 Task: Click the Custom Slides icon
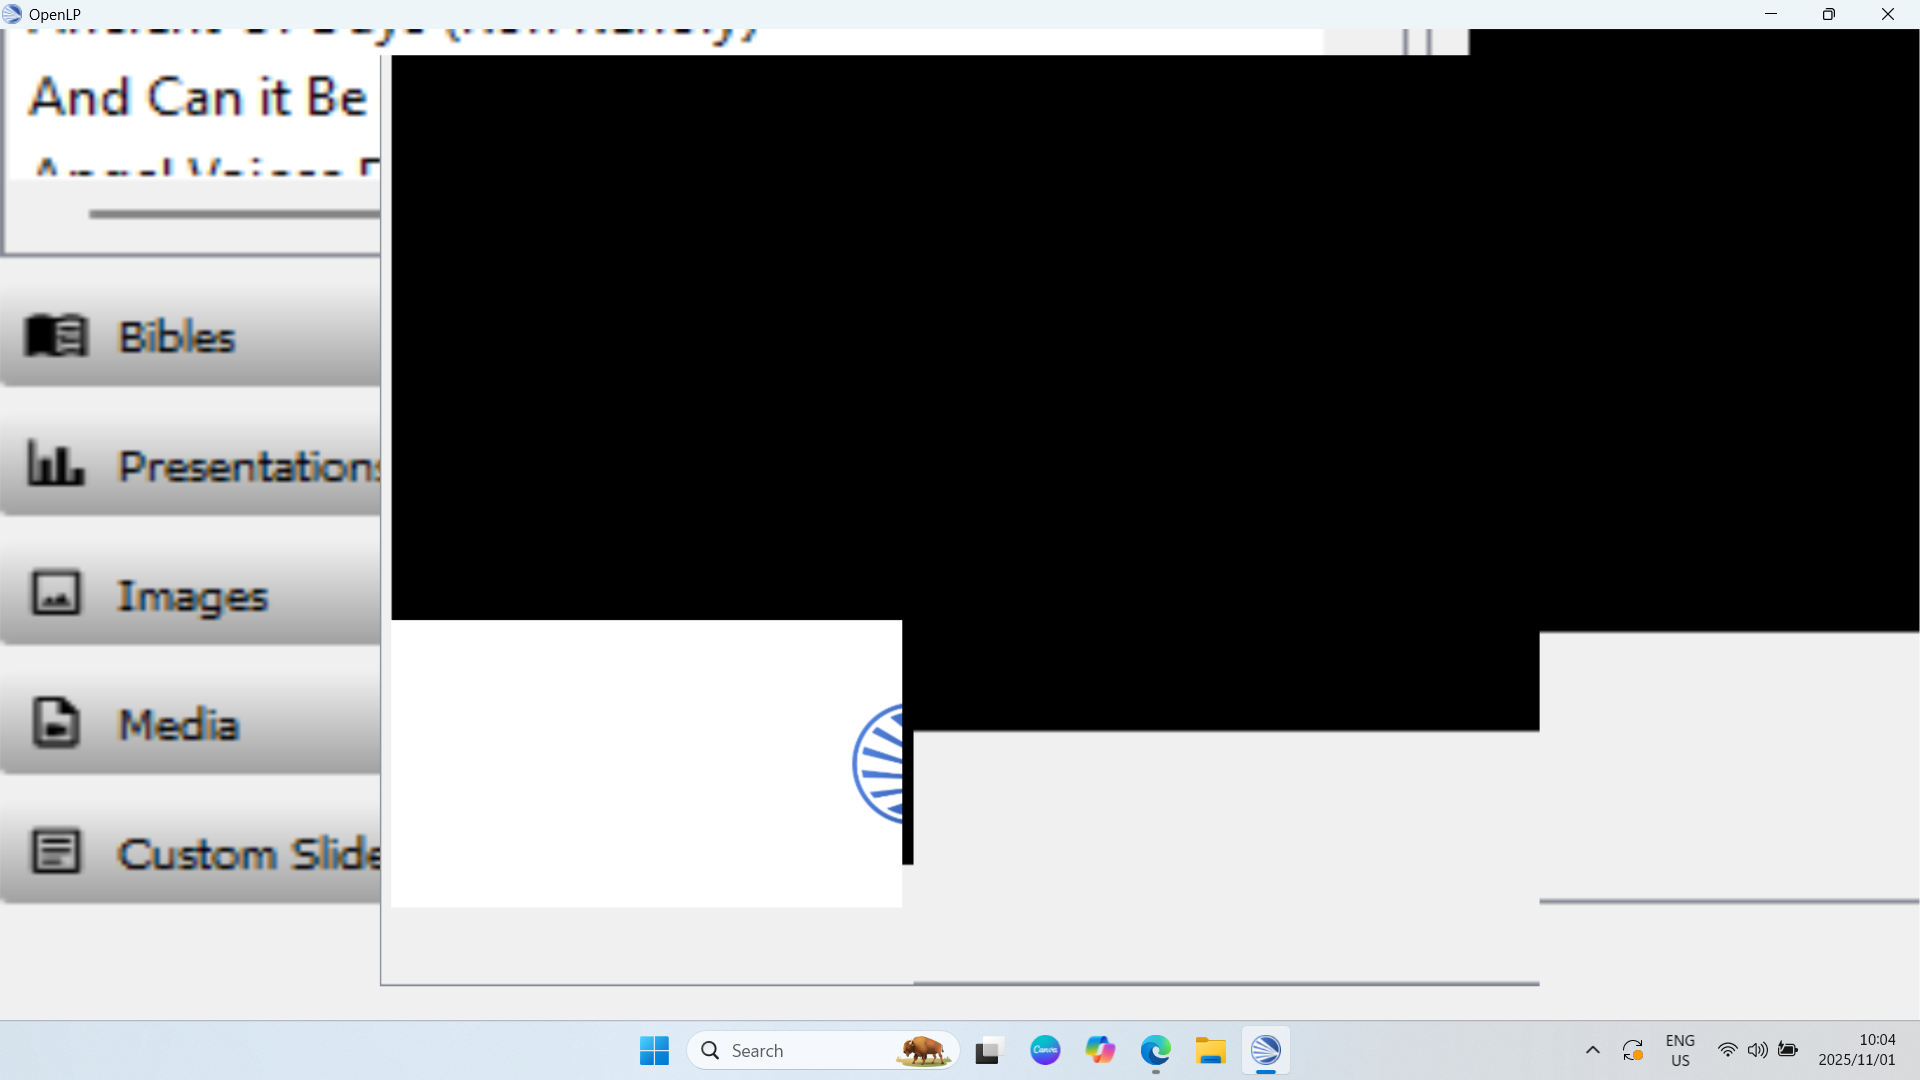(56, 852)
